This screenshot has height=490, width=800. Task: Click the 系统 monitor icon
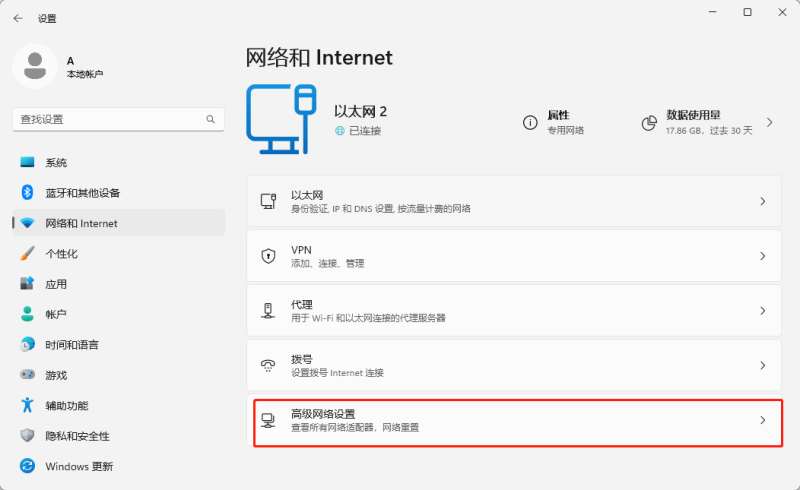pyautogui.click(x=27, y=162)
